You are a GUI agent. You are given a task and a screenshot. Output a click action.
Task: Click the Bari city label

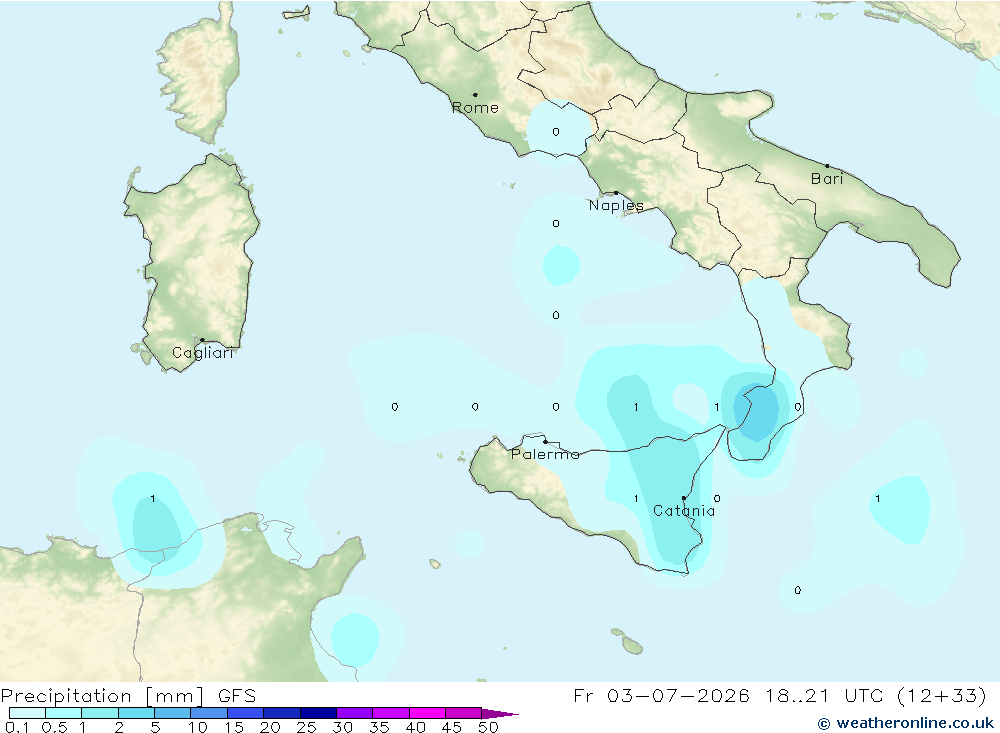[827, 179]
